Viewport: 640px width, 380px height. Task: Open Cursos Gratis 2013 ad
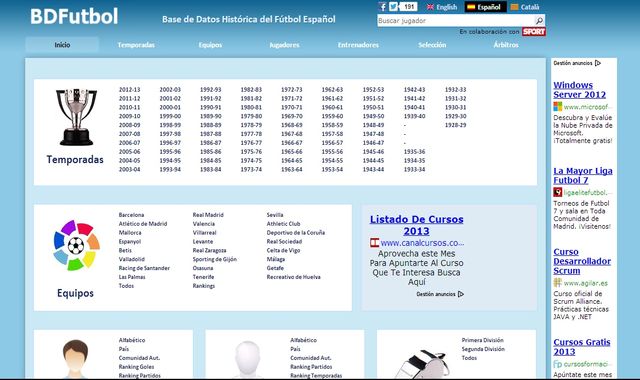(582, 347)
